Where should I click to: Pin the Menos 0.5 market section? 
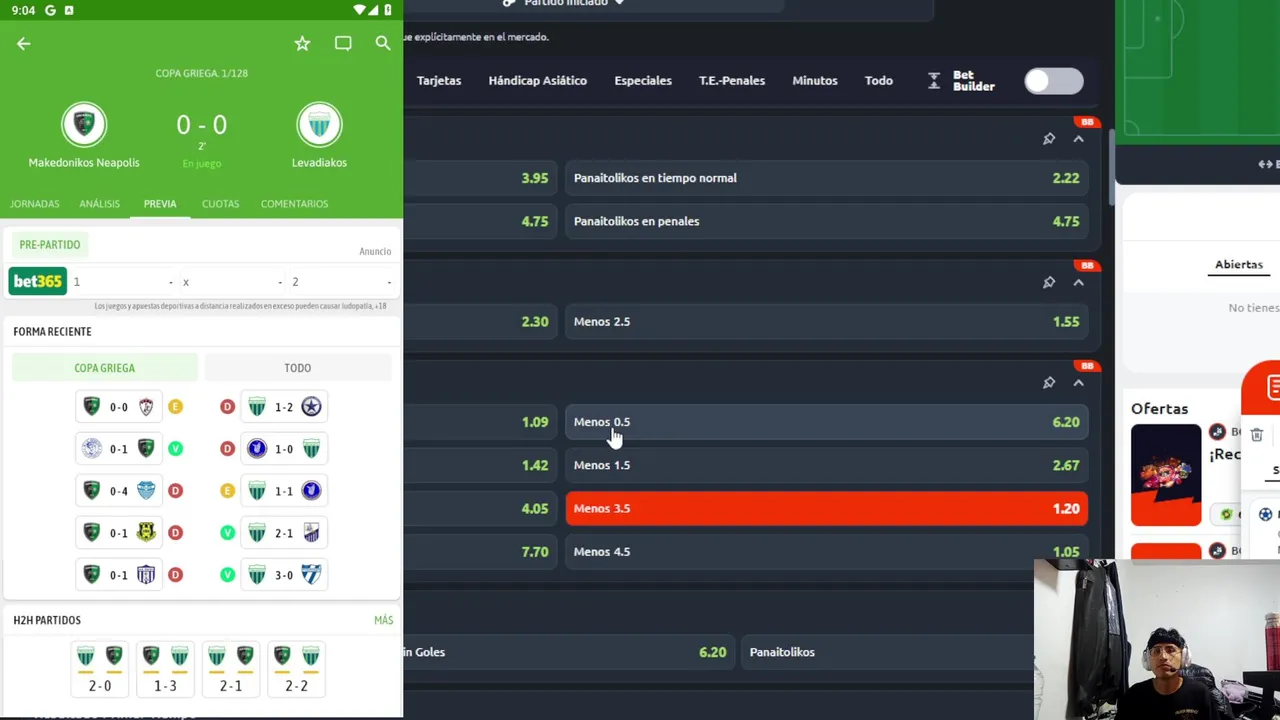click(x=1049, y=383)
